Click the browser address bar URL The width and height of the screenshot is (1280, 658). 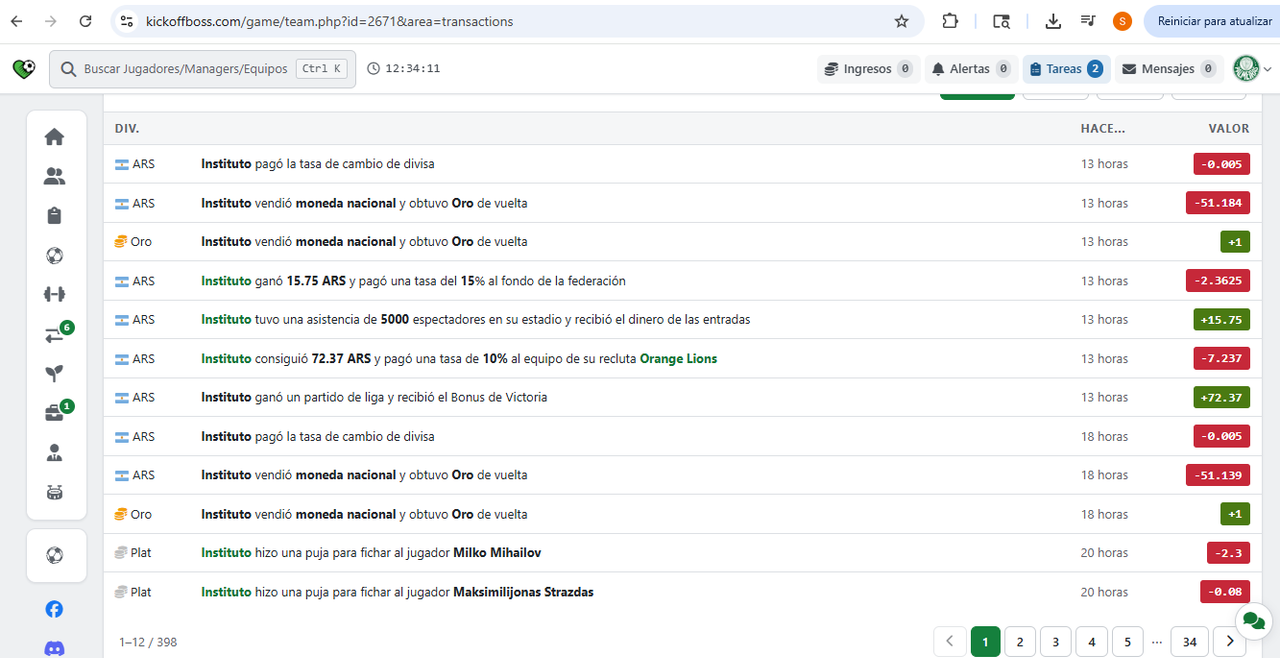329,21
